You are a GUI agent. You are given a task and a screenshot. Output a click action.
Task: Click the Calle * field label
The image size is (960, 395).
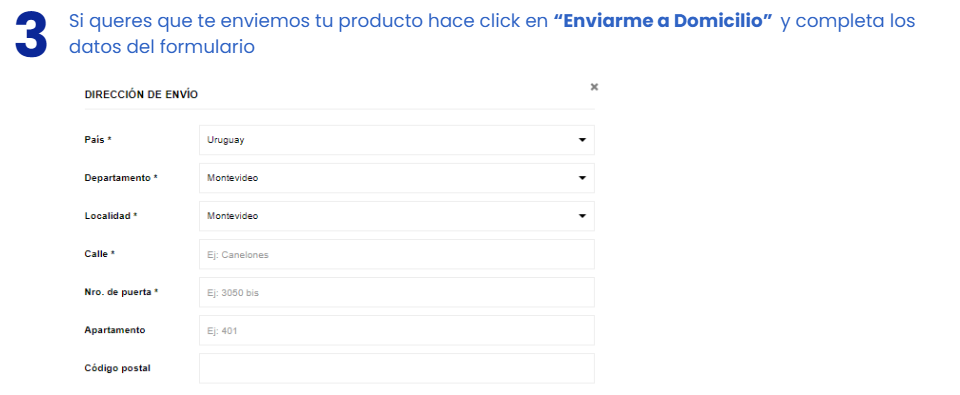click(100, 254)
